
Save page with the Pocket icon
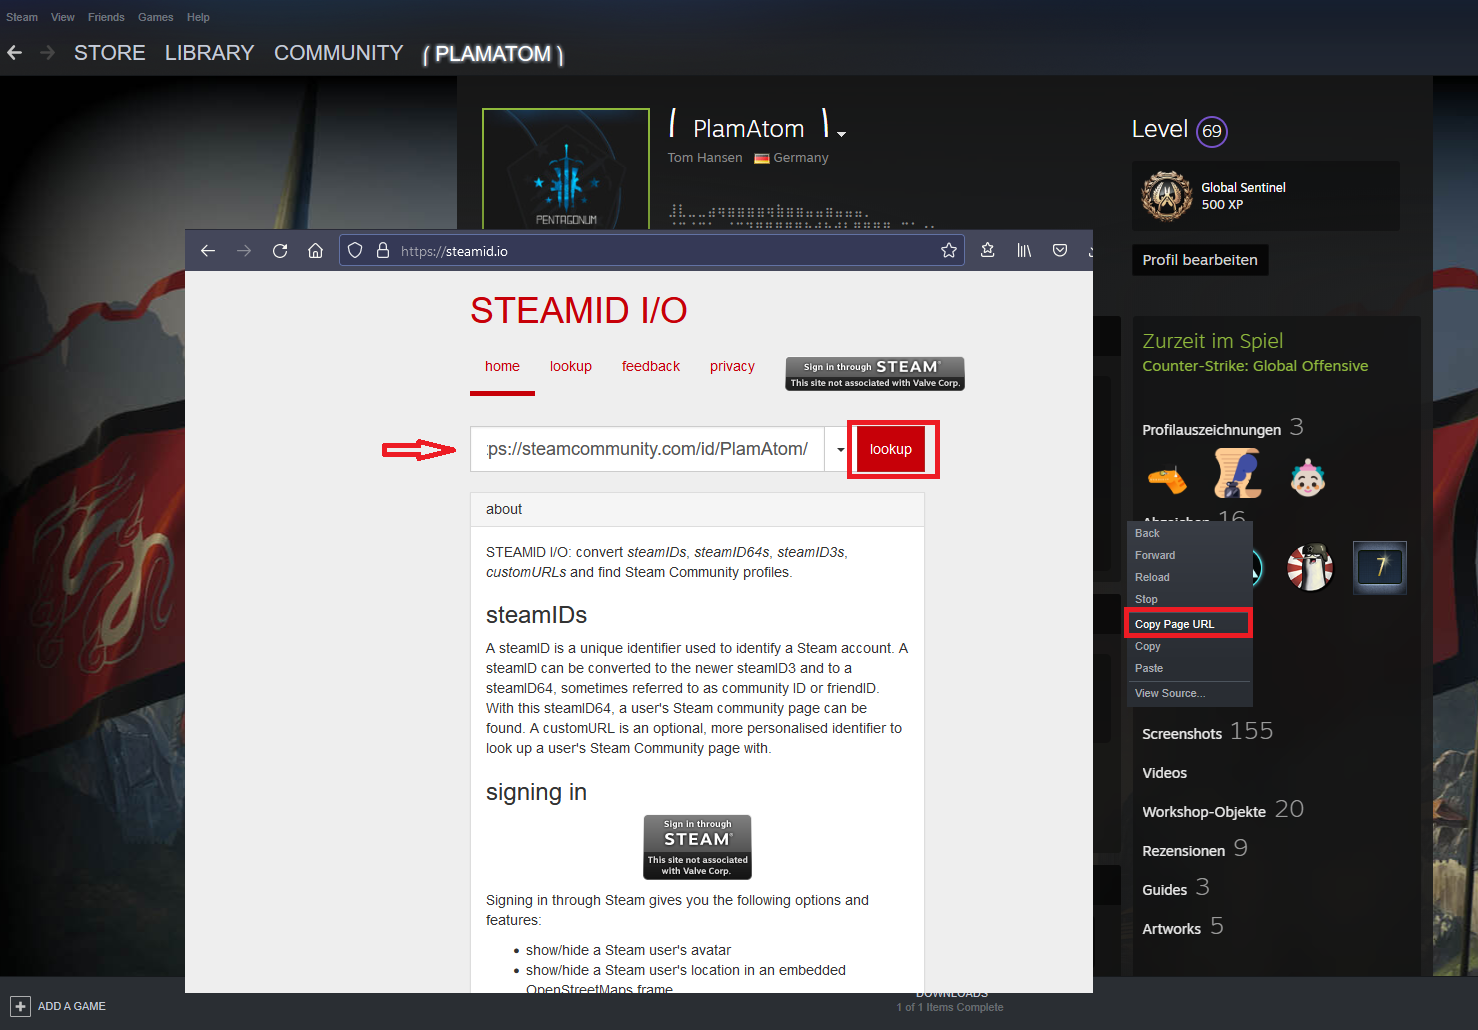tap(1060, 251)
